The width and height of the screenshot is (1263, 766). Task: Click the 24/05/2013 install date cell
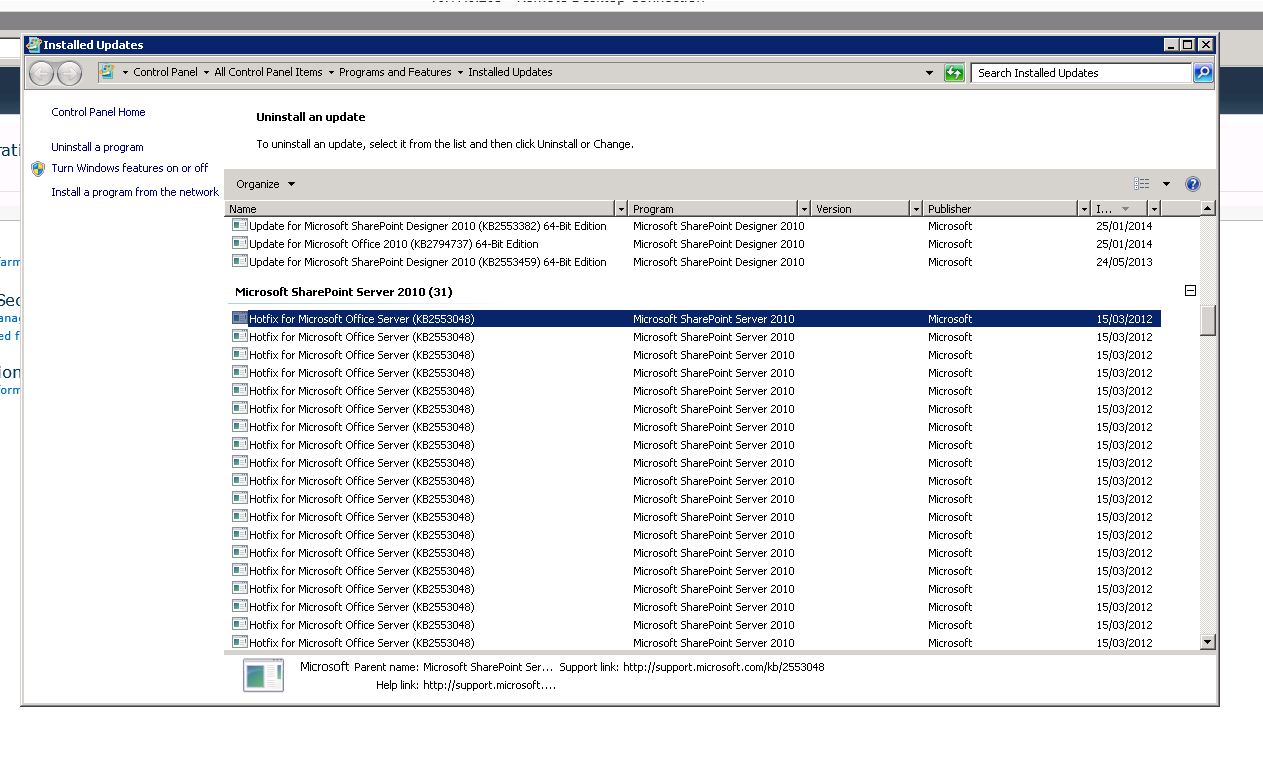click(x=1124, y=262)
